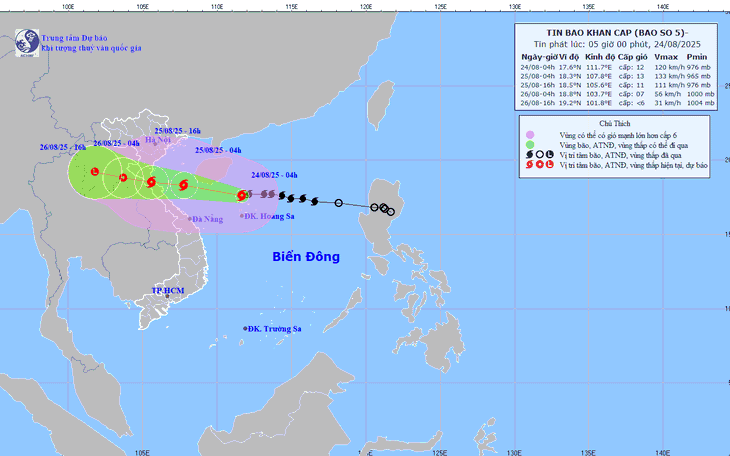Click the 'Kinh độ' column header
The width and height of the screenshot is (730, 456).
coord(600,57)
